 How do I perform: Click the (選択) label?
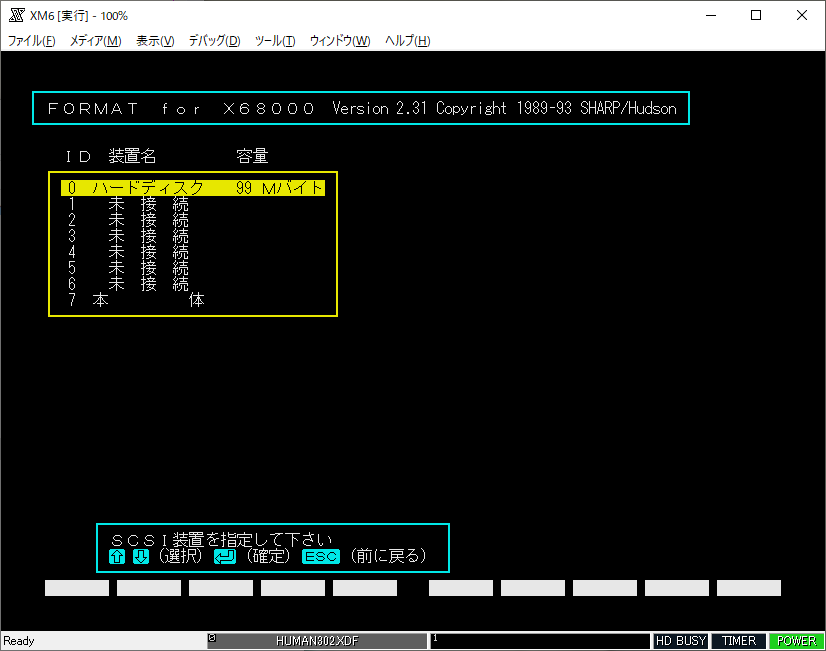tap(181, 556)
